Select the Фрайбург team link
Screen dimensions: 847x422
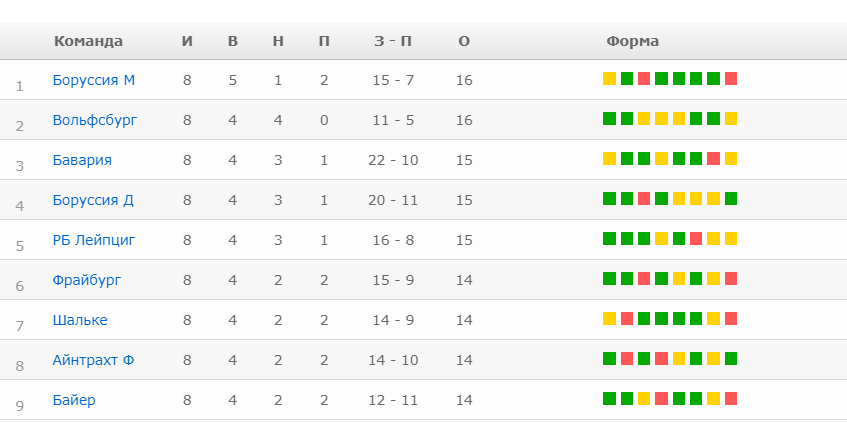(x=87, y=280)
